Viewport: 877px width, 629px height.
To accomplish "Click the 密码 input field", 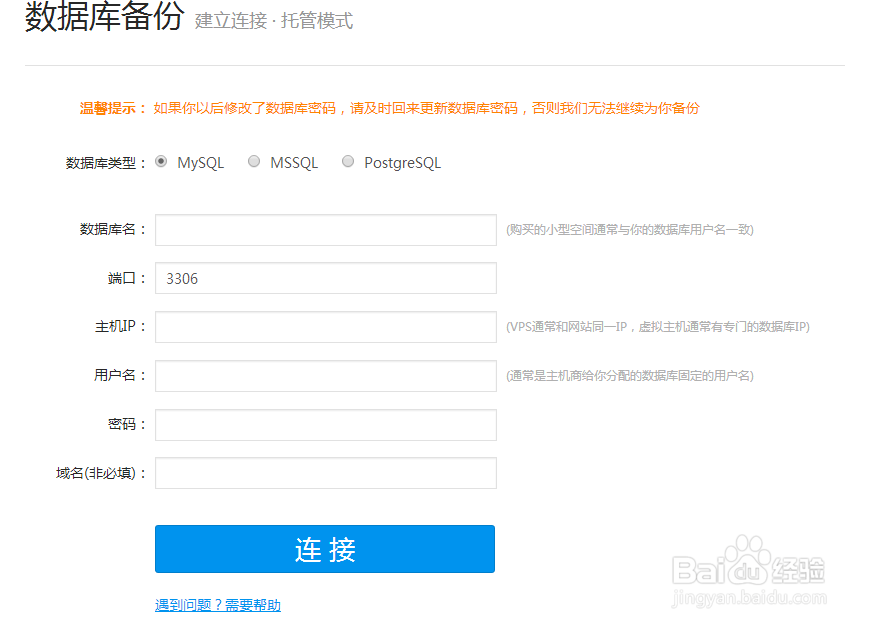I will (x=325, y=424).
